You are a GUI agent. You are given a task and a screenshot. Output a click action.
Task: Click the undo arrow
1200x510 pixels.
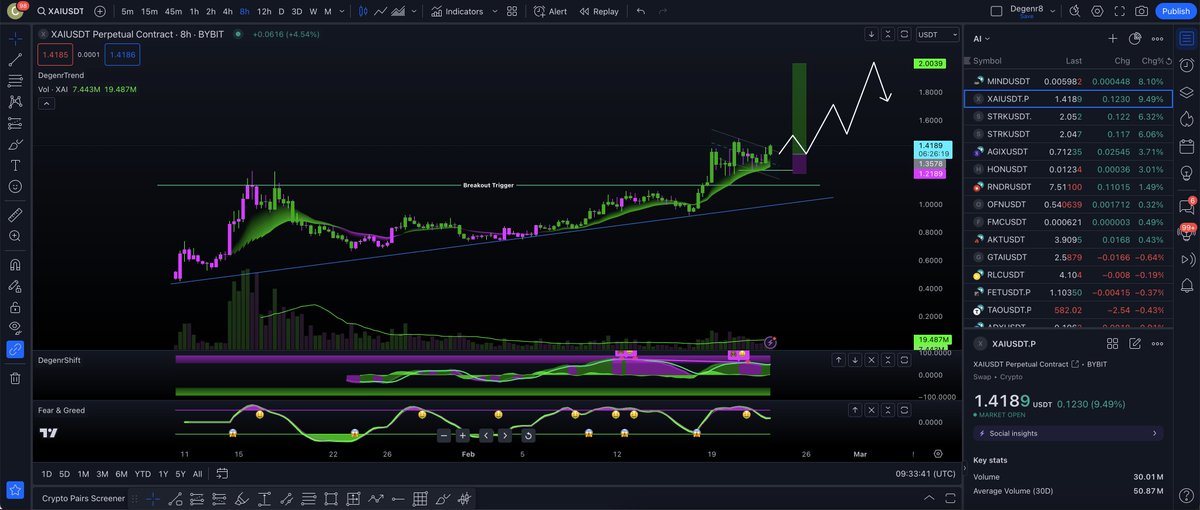640,11
